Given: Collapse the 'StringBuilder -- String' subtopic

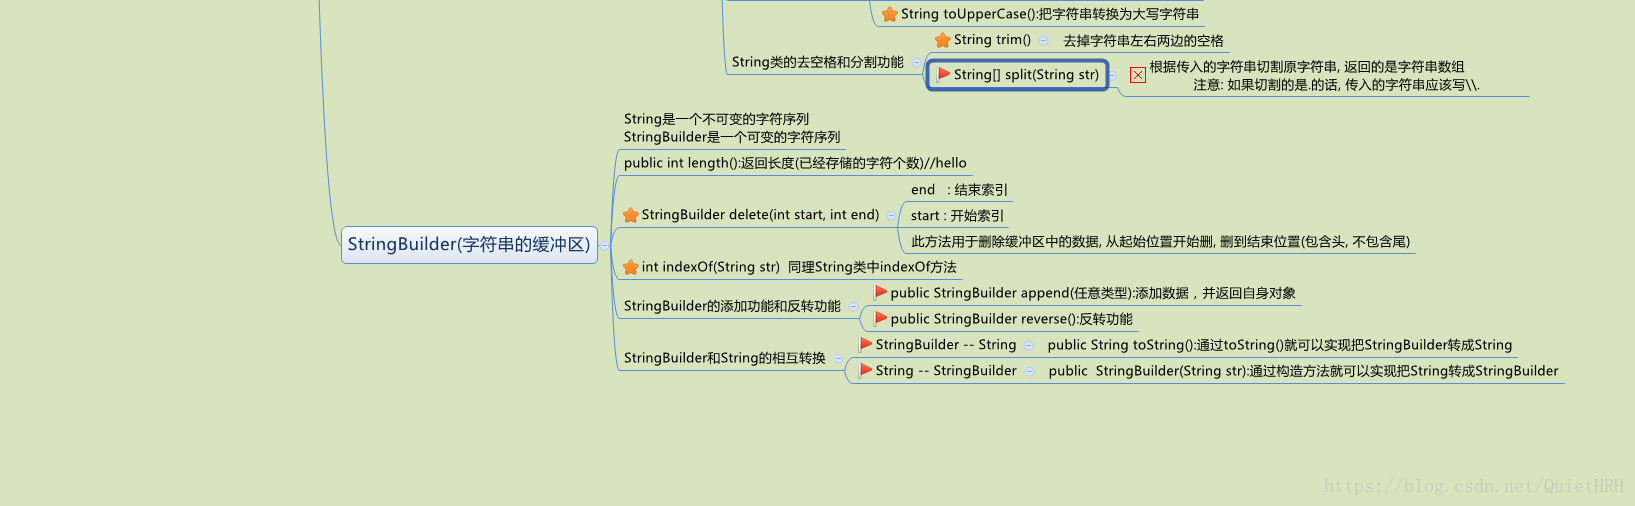Looking at the screenshot, I should click(x=1029, y=345).
